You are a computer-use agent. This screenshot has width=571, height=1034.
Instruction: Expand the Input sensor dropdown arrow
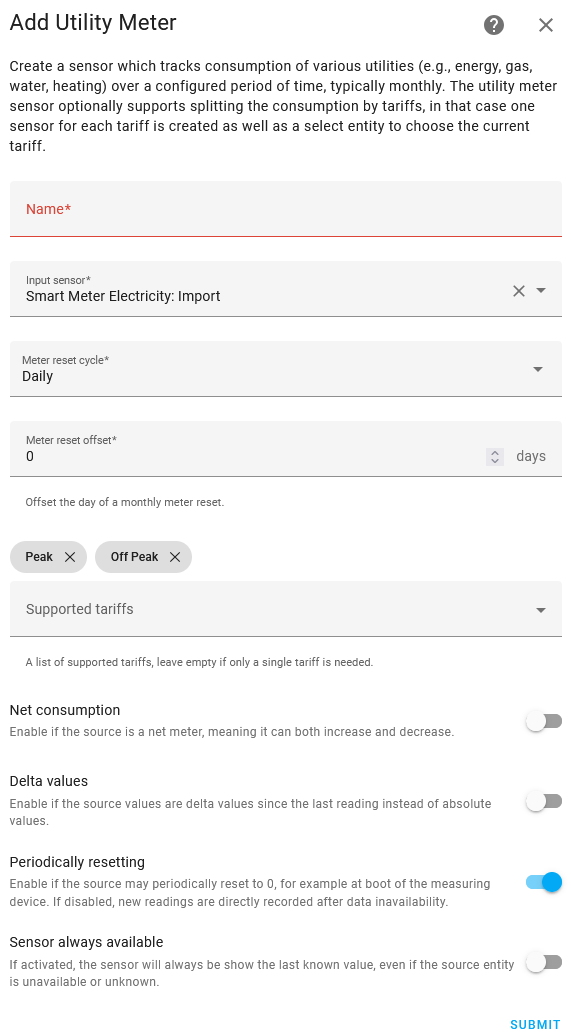541,291
